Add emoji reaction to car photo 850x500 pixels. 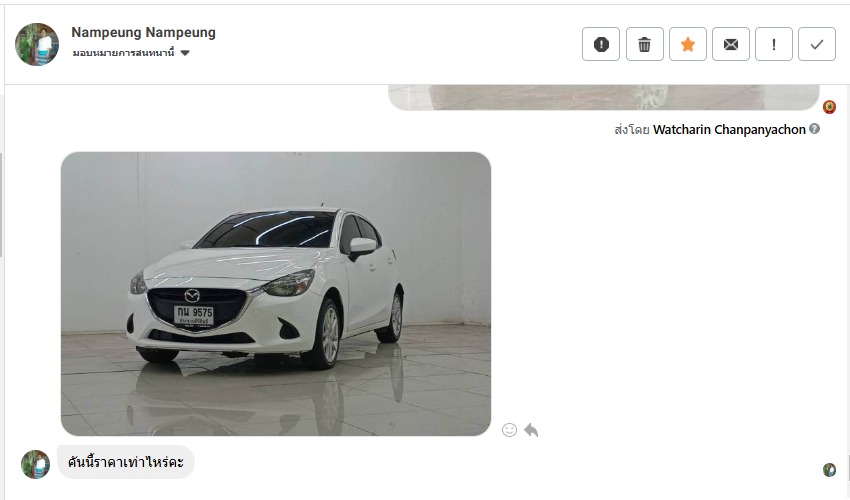(509, 430)
